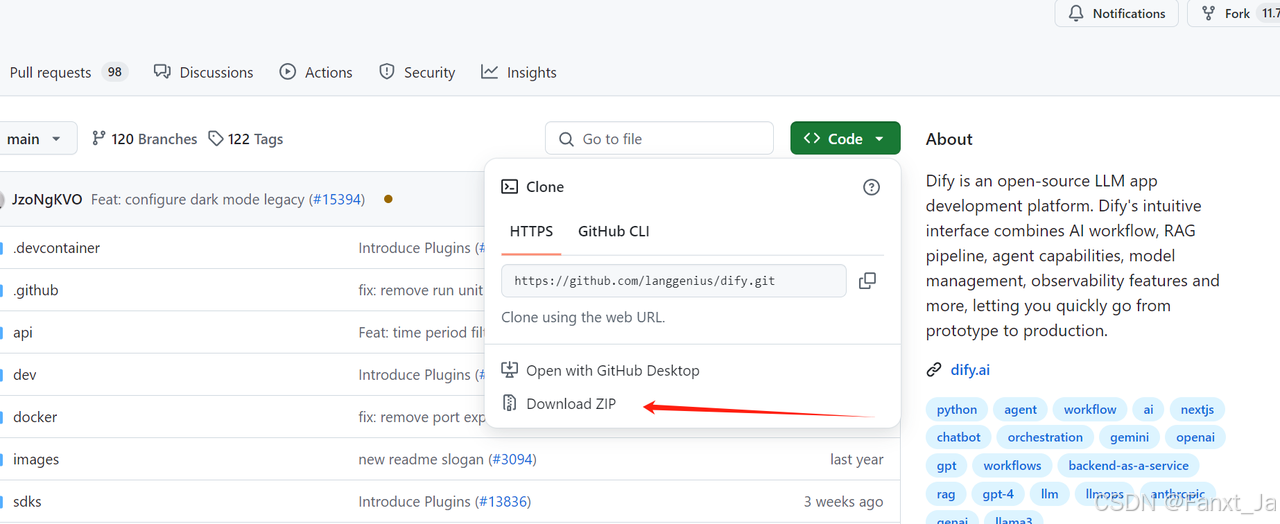The image size is (1280, 524).
Task: Select the workflows topic tag
Action: [x=1012, y=465]
